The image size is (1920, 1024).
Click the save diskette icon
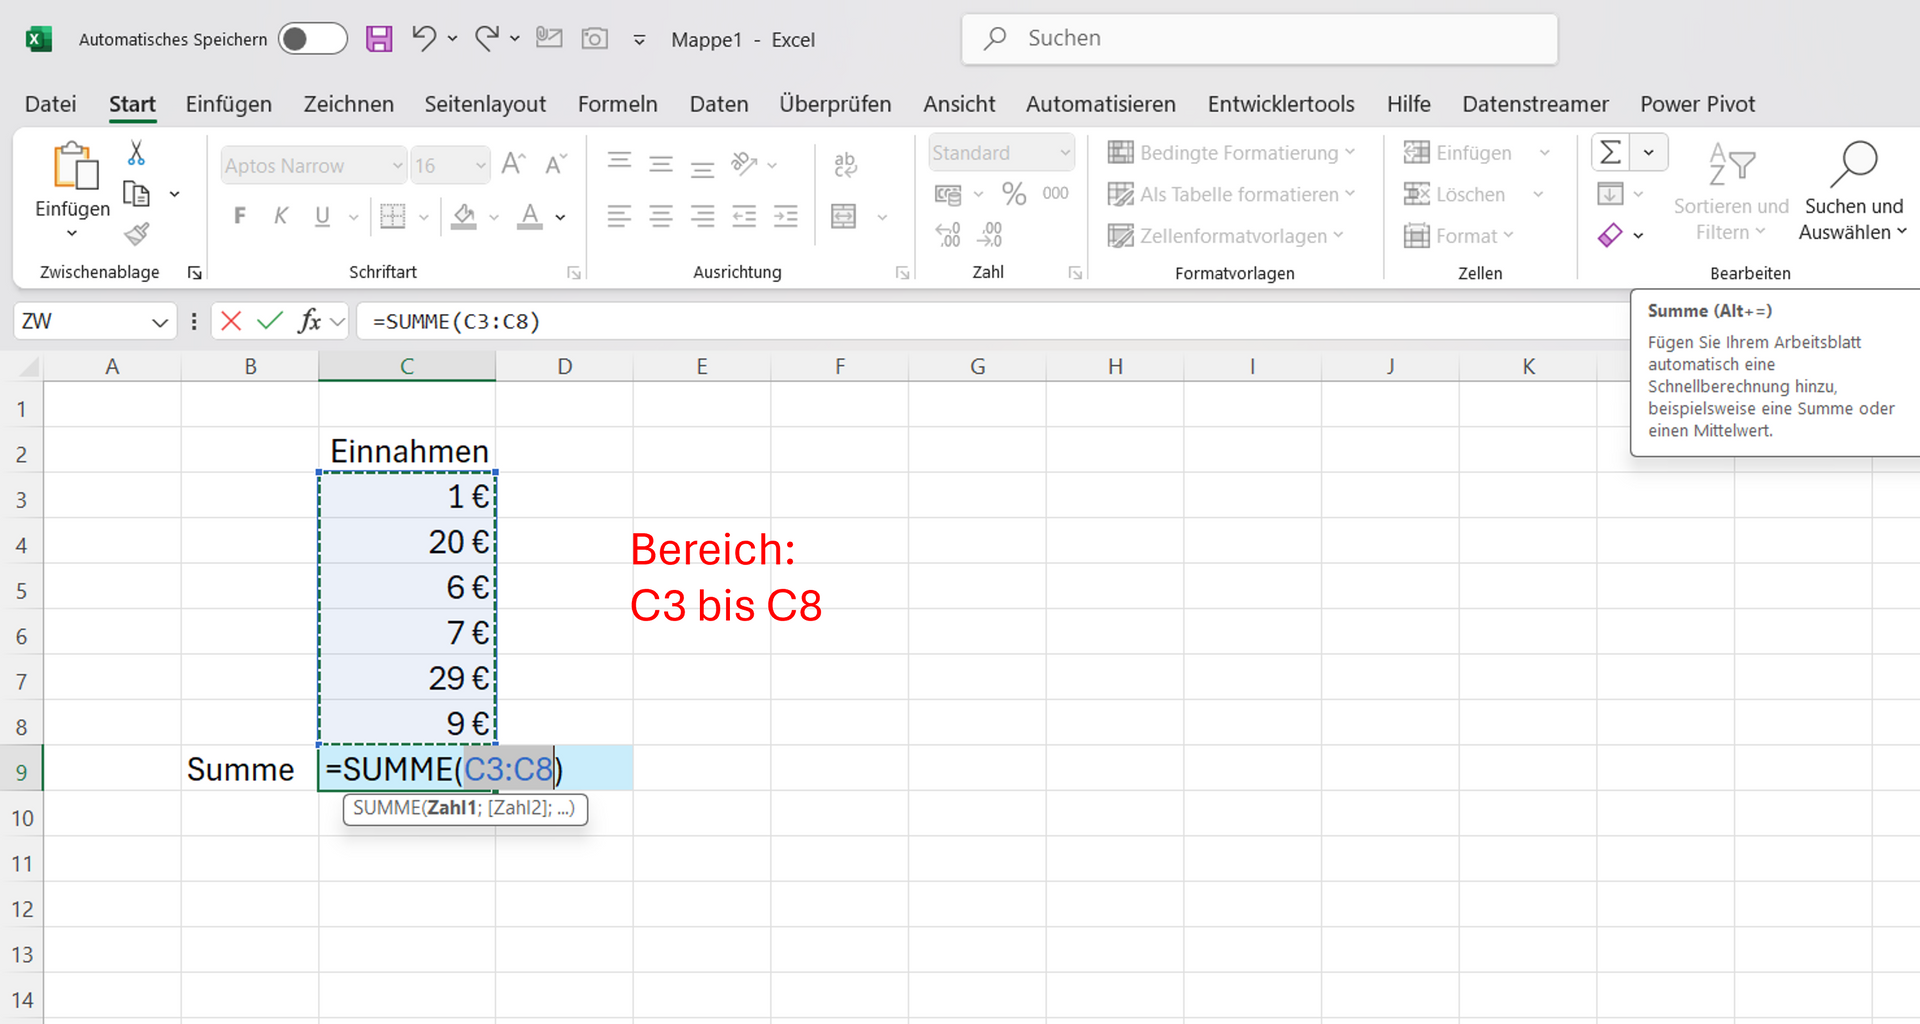(x=379, y=39)
